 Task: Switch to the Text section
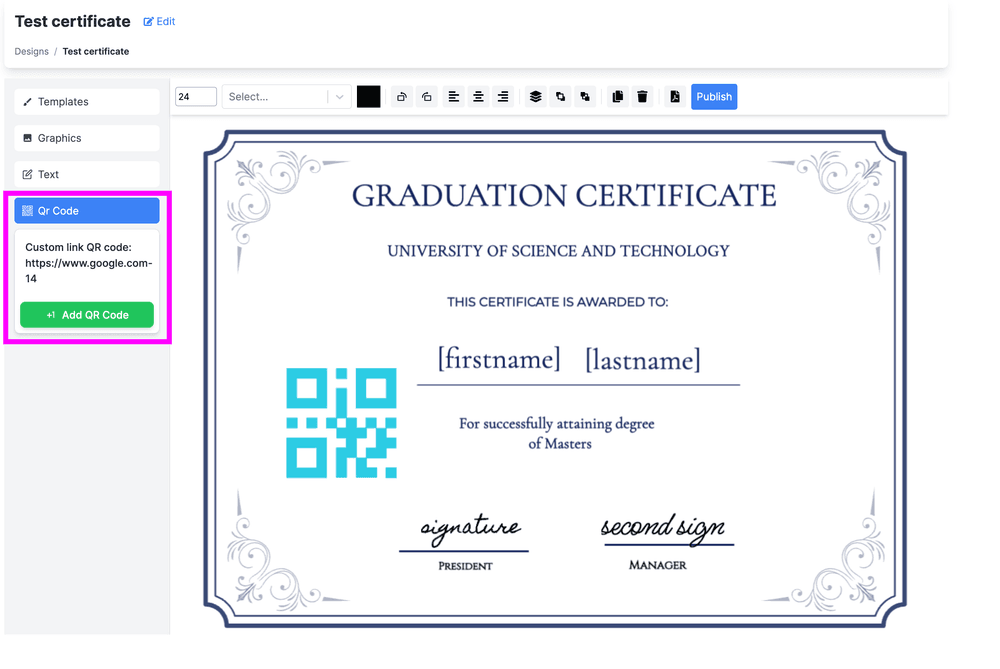86,174
